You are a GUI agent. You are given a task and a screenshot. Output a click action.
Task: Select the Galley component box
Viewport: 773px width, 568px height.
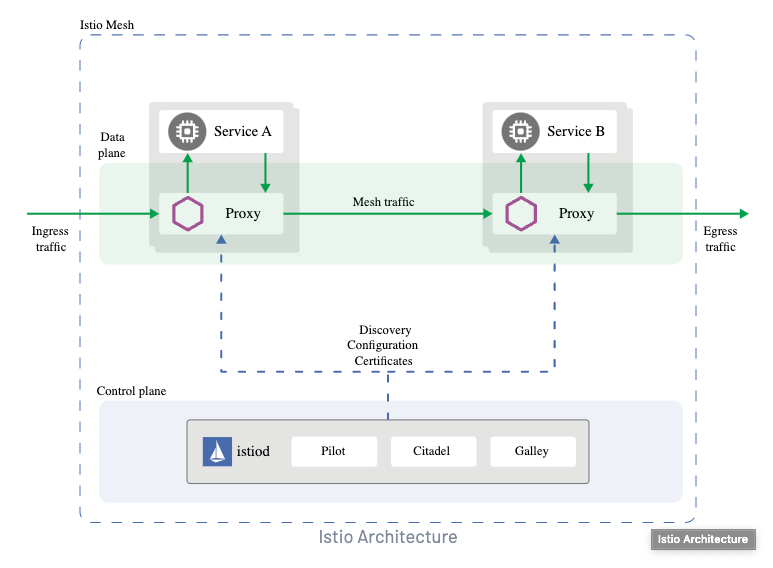click(x=533, y=451)
